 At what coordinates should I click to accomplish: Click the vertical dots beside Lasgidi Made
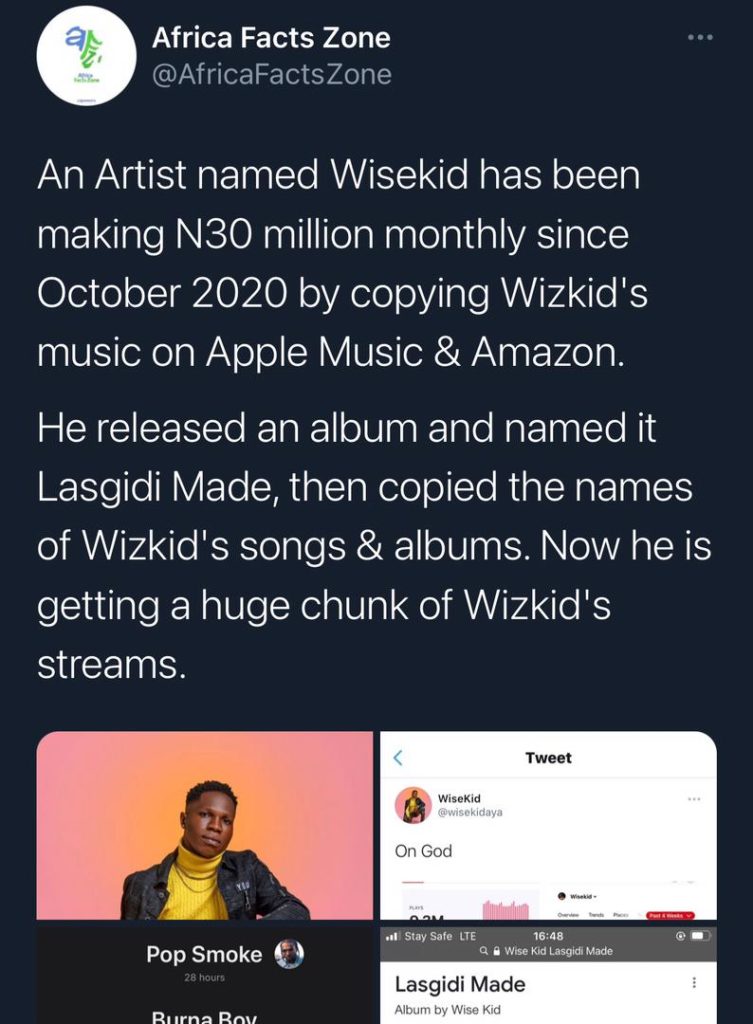(x=694, y=983)
